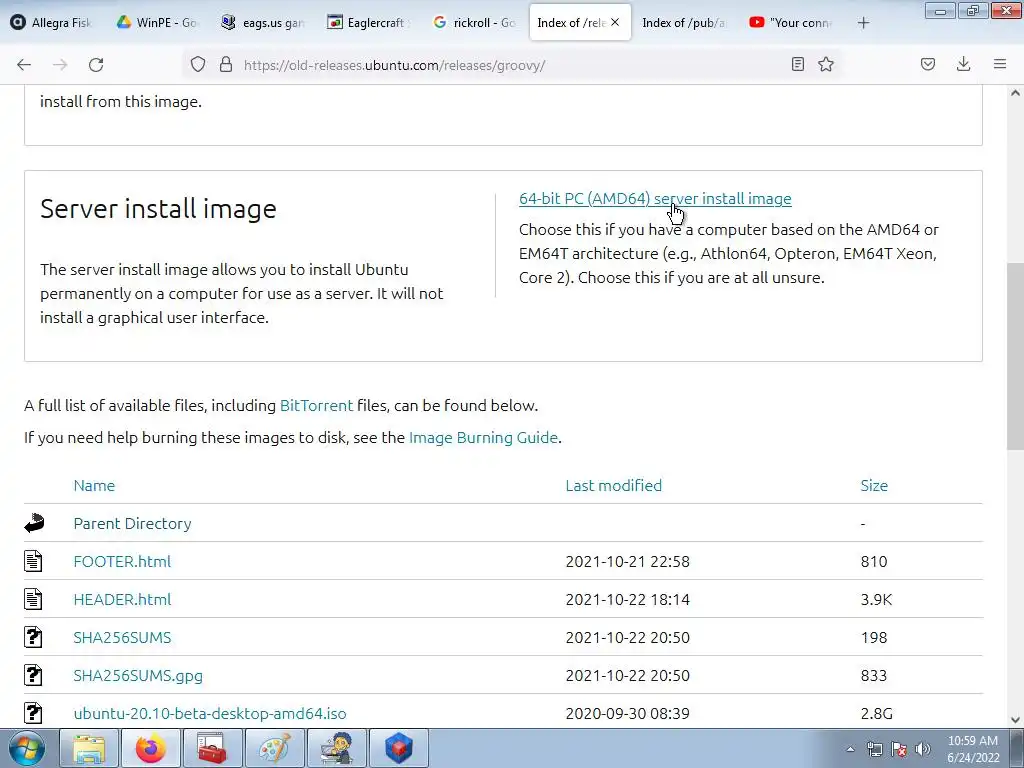Sort listing by Size column header
This screenshot has height=768, width=1024.
pyautogui.click(x=874, y=485)
